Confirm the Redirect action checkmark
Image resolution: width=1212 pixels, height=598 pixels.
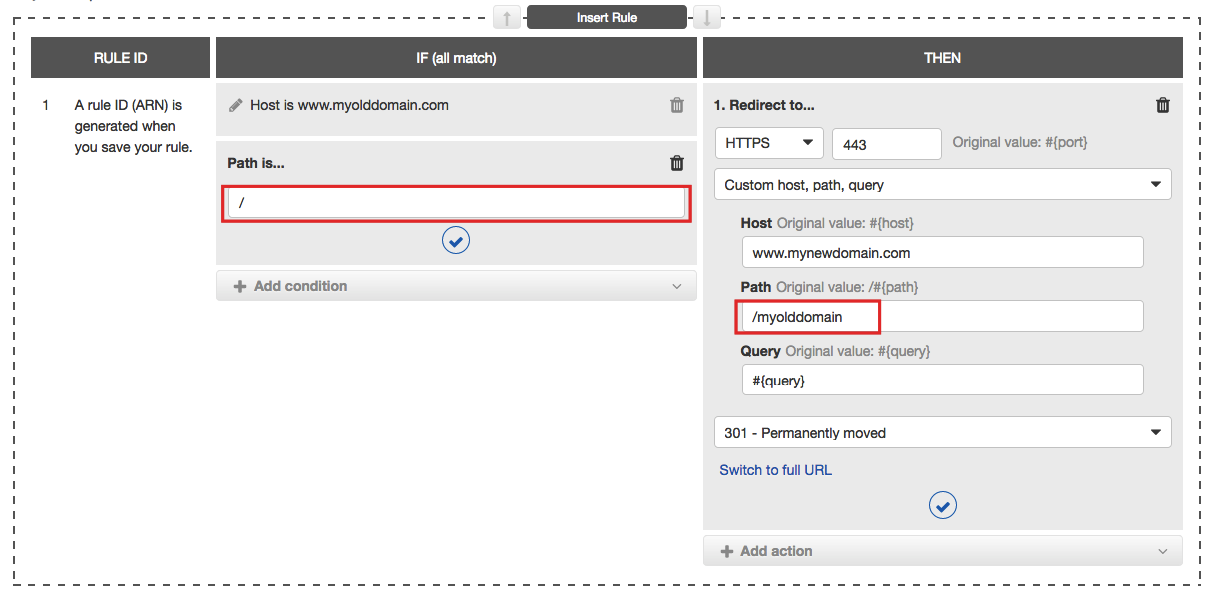point(942,505)
